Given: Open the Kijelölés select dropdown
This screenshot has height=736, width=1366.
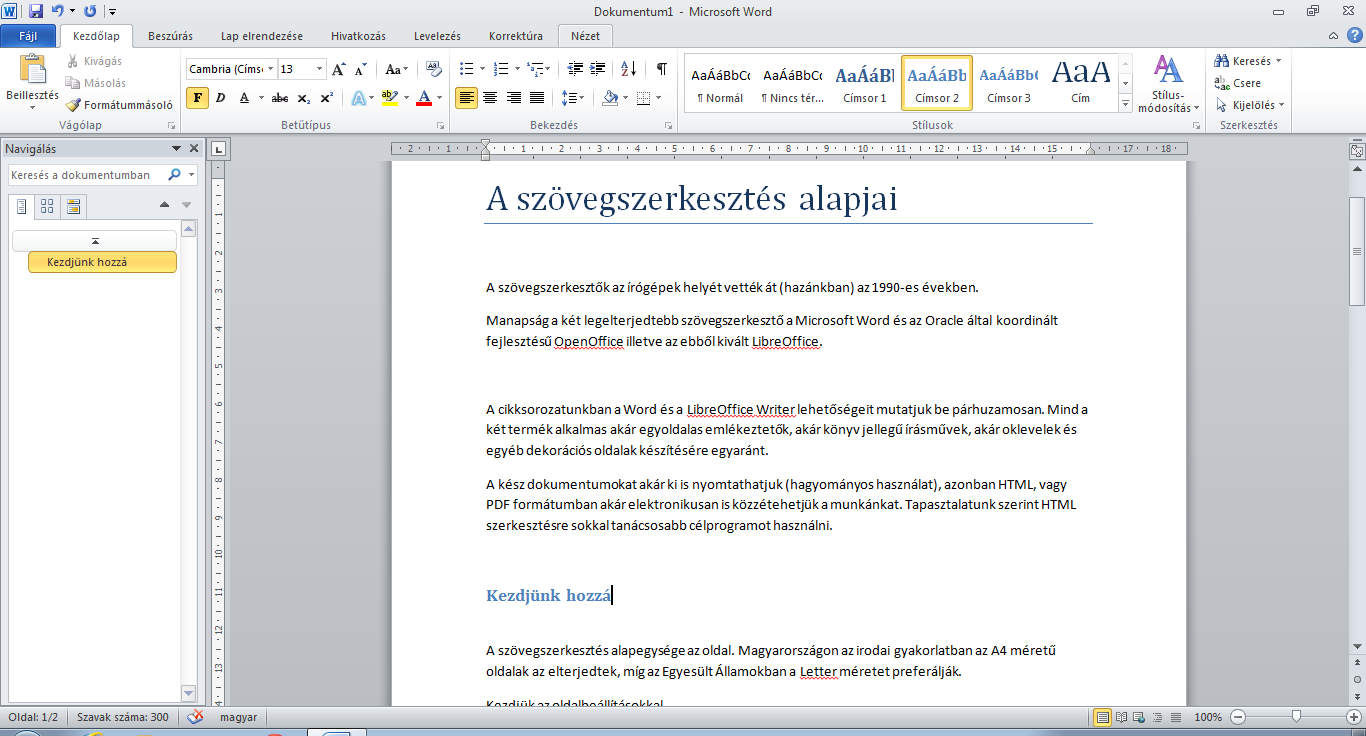Looking at the screenshot, I should tap(1250, 104).
